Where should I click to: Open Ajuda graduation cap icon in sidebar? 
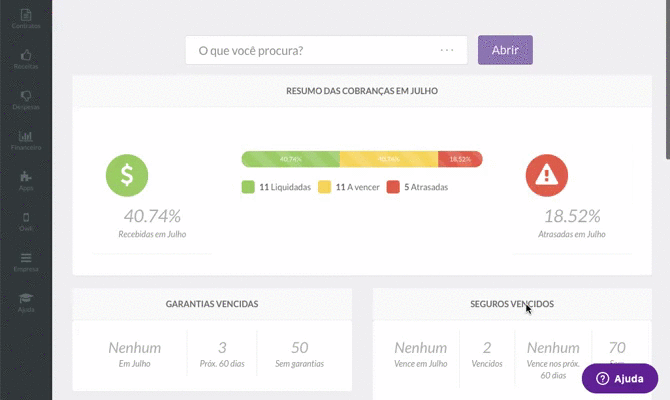pos(26,302)
